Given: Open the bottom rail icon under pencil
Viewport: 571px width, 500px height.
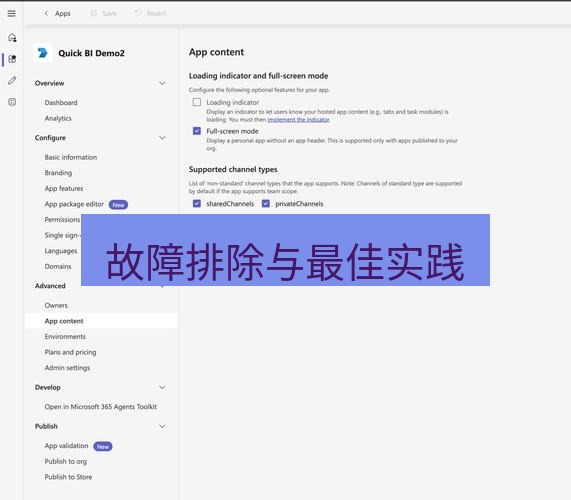Looking at the screenshot, I should click(x=12, y=102).
